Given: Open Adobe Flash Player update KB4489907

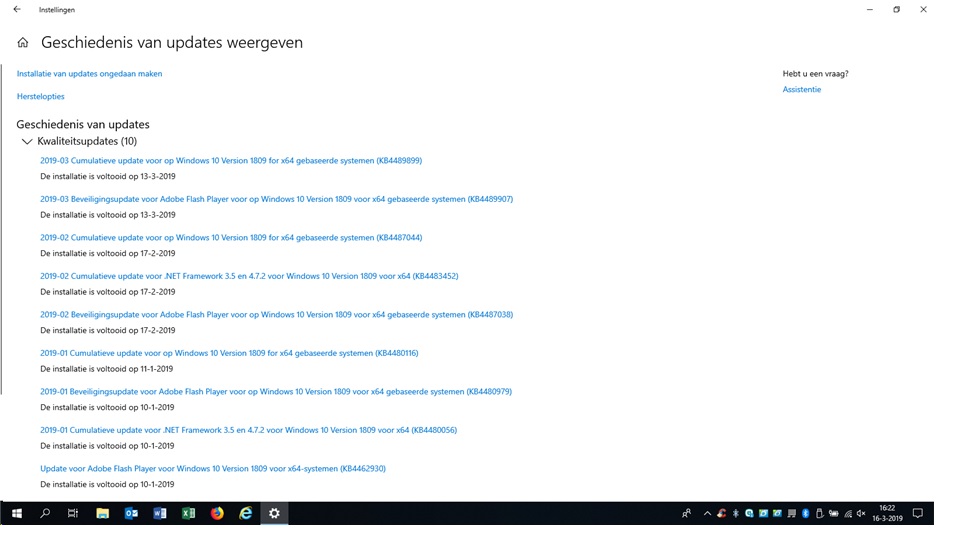Looking at the screenshot, I should point(277,199).
